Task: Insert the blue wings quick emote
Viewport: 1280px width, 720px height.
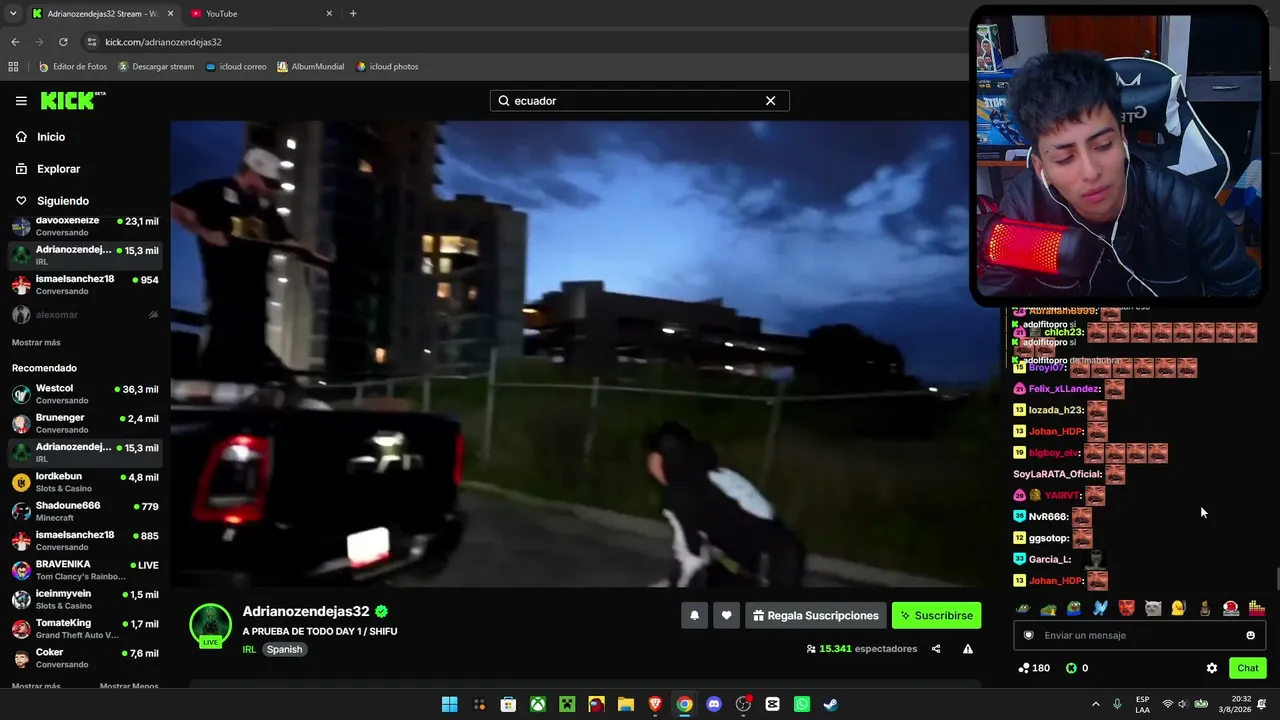Action: pyautogui.click(x=1100, y=608)
